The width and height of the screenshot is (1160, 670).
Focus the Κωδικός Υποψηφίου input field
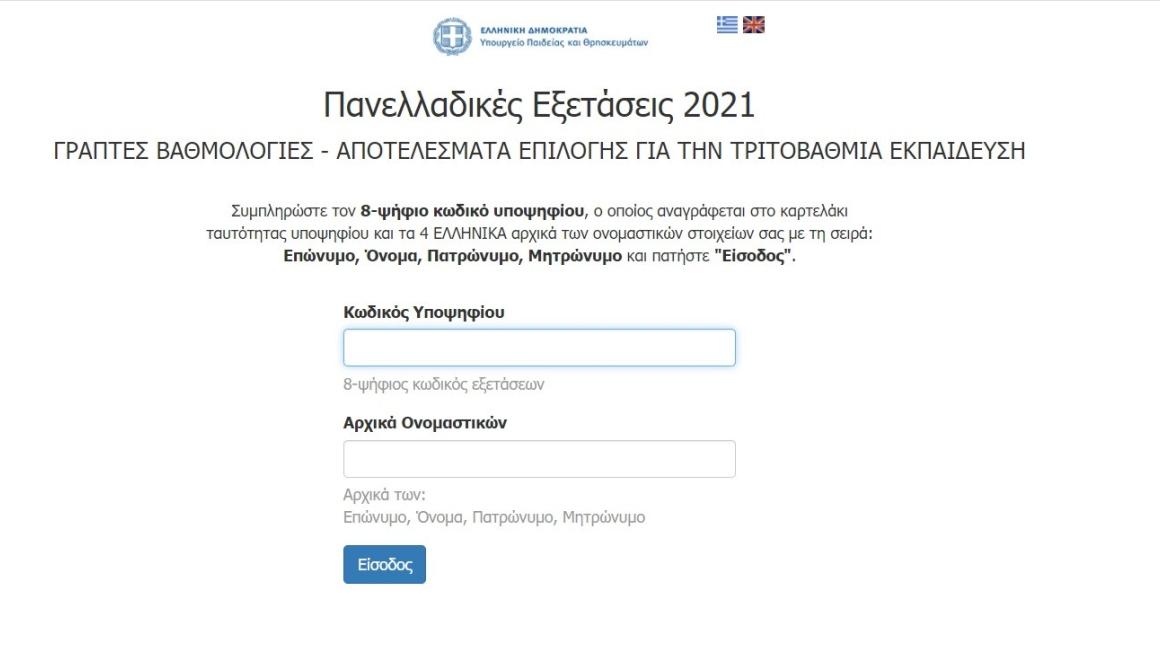[539, 348]
